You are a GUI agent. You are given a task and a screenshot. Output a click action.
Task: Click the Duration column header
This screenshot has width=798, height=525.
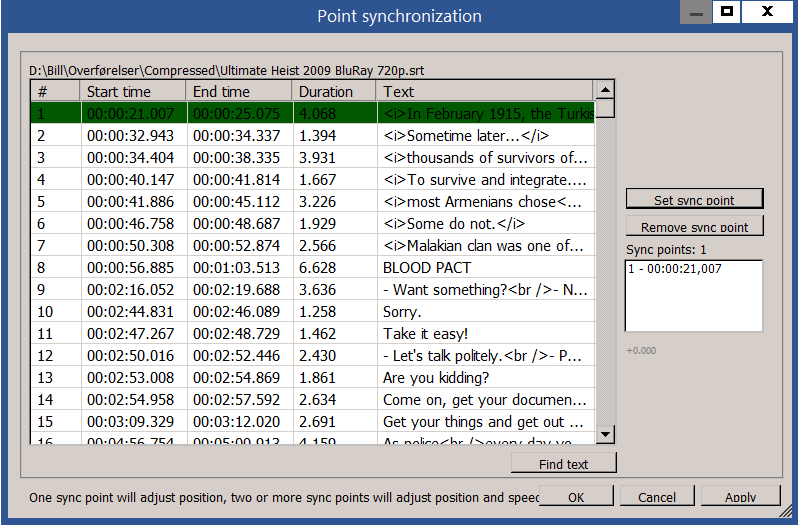[x=334, y=92]
